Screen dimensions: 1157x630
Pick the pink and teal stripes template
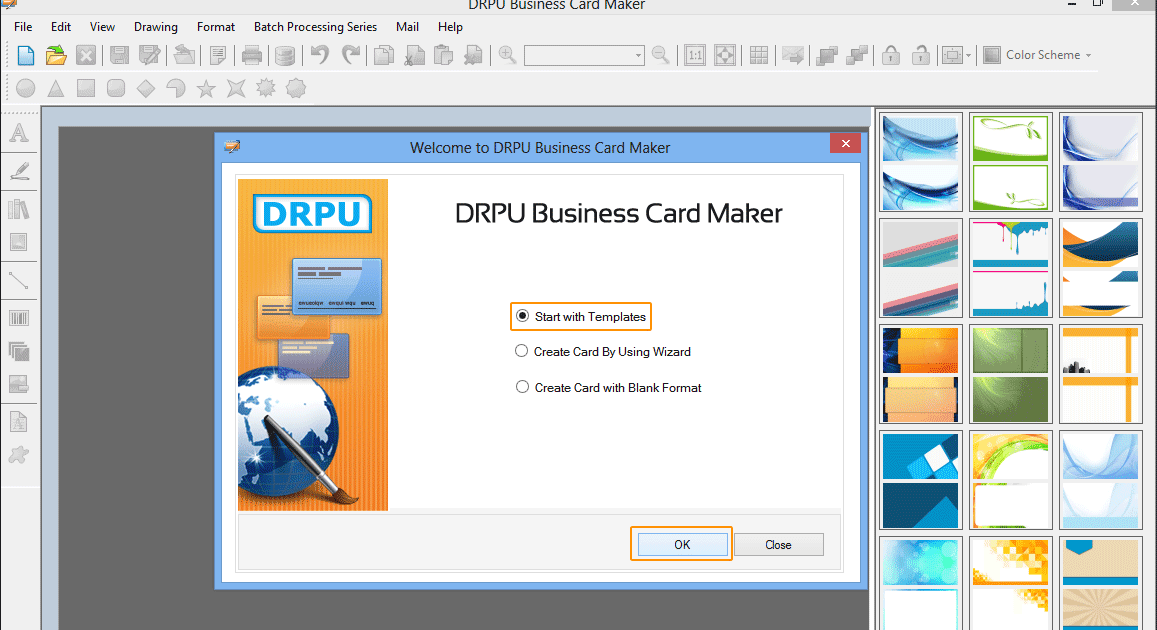point(920,268)
